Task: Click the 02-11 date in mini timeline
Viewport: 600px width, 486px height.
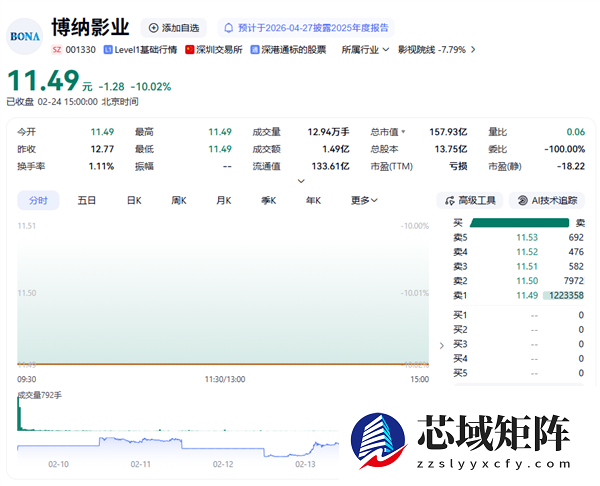Action: pyautogui.click(x=140, y=464)
